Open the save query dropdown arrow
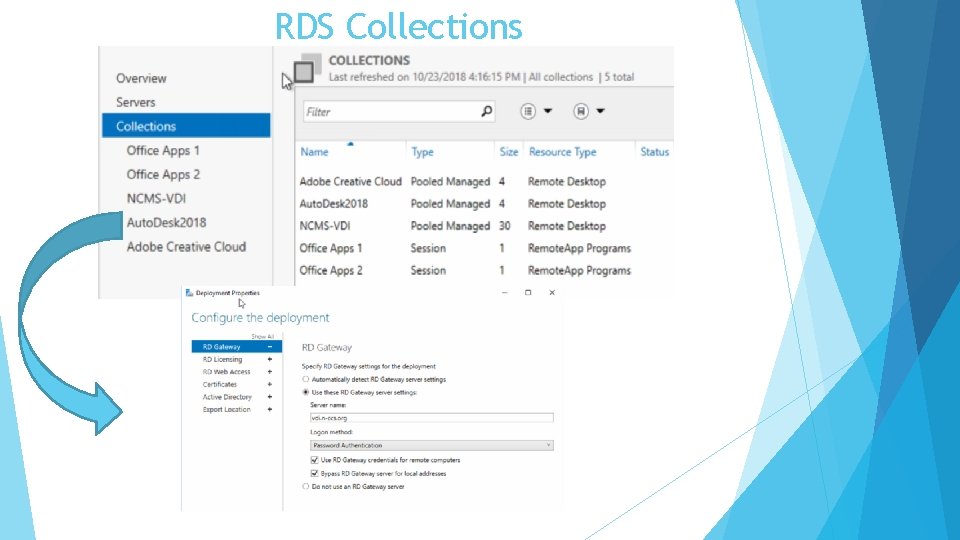Image resolution: width=960 pixels, height=540 pixels. coord(601,111)
